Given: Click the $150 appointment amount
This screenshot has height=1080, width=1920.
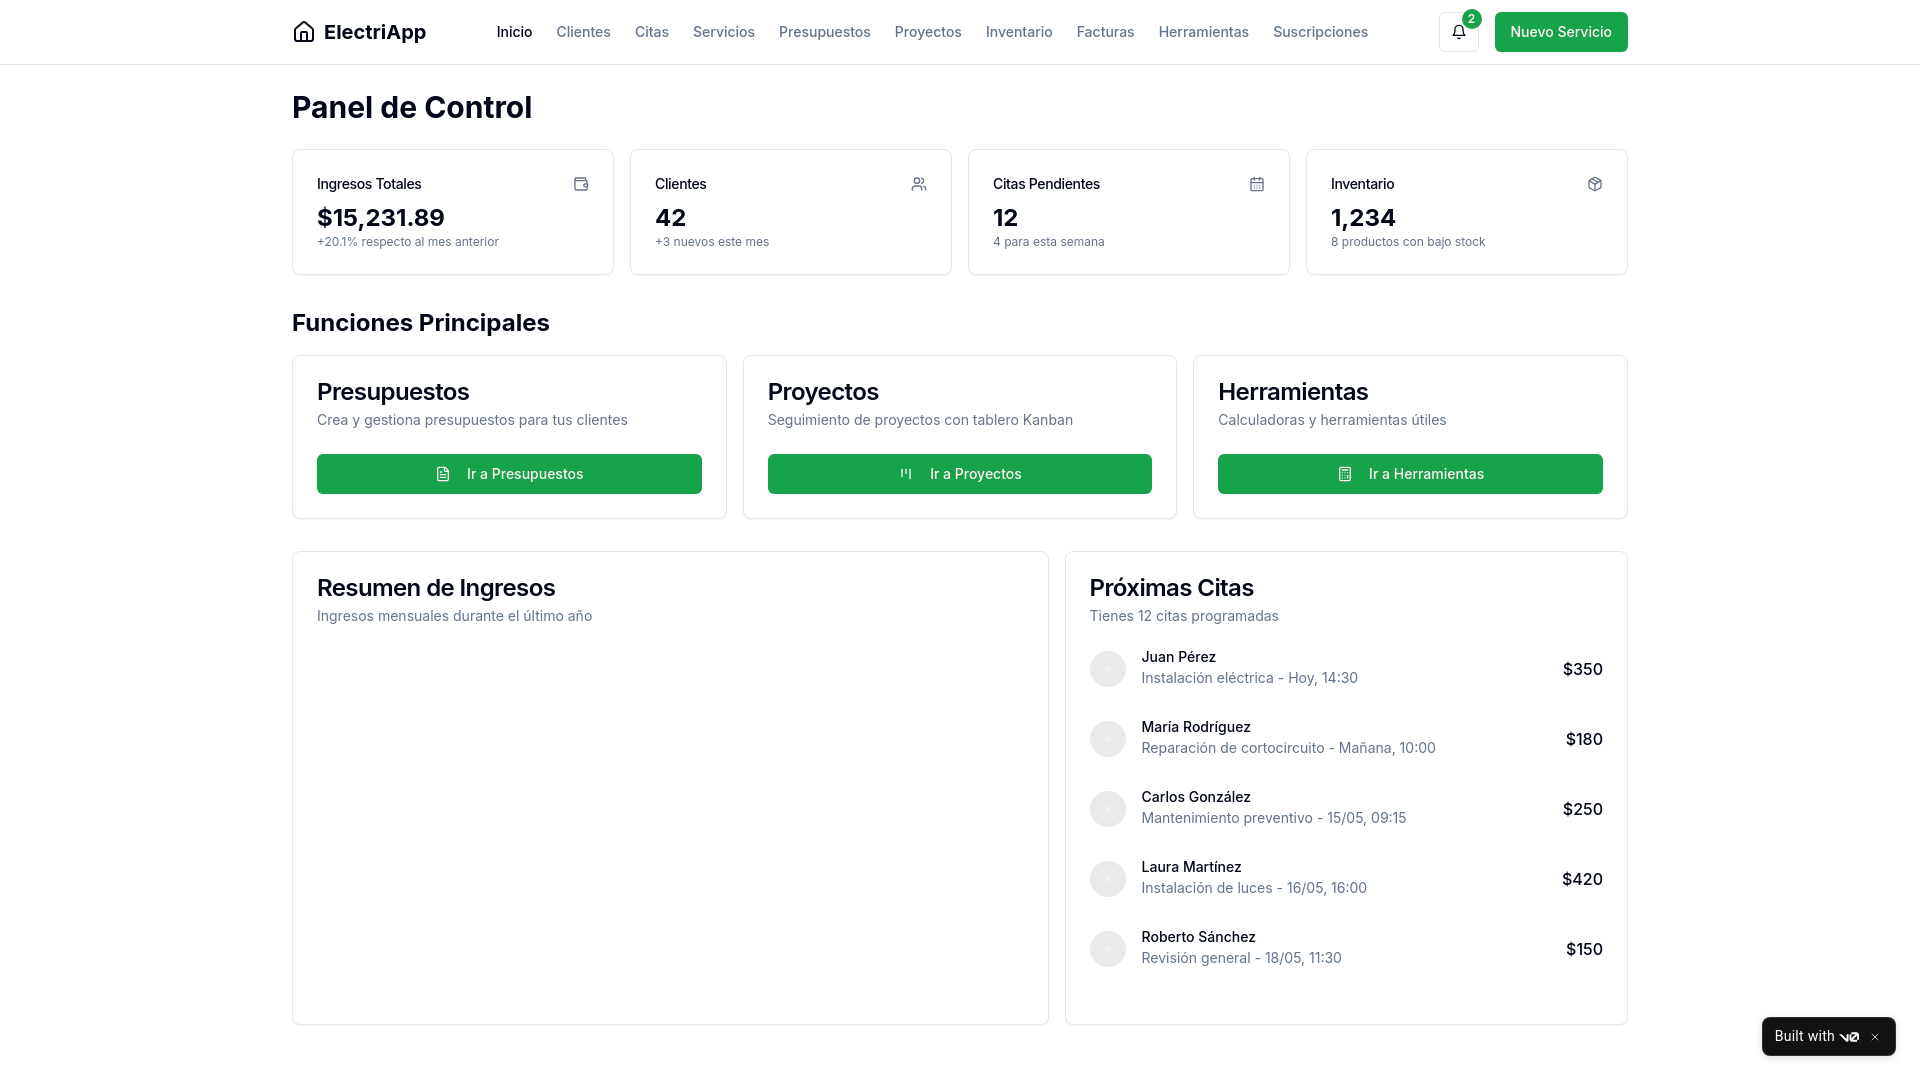Looking at the screenshot, I should [1584, 949].
